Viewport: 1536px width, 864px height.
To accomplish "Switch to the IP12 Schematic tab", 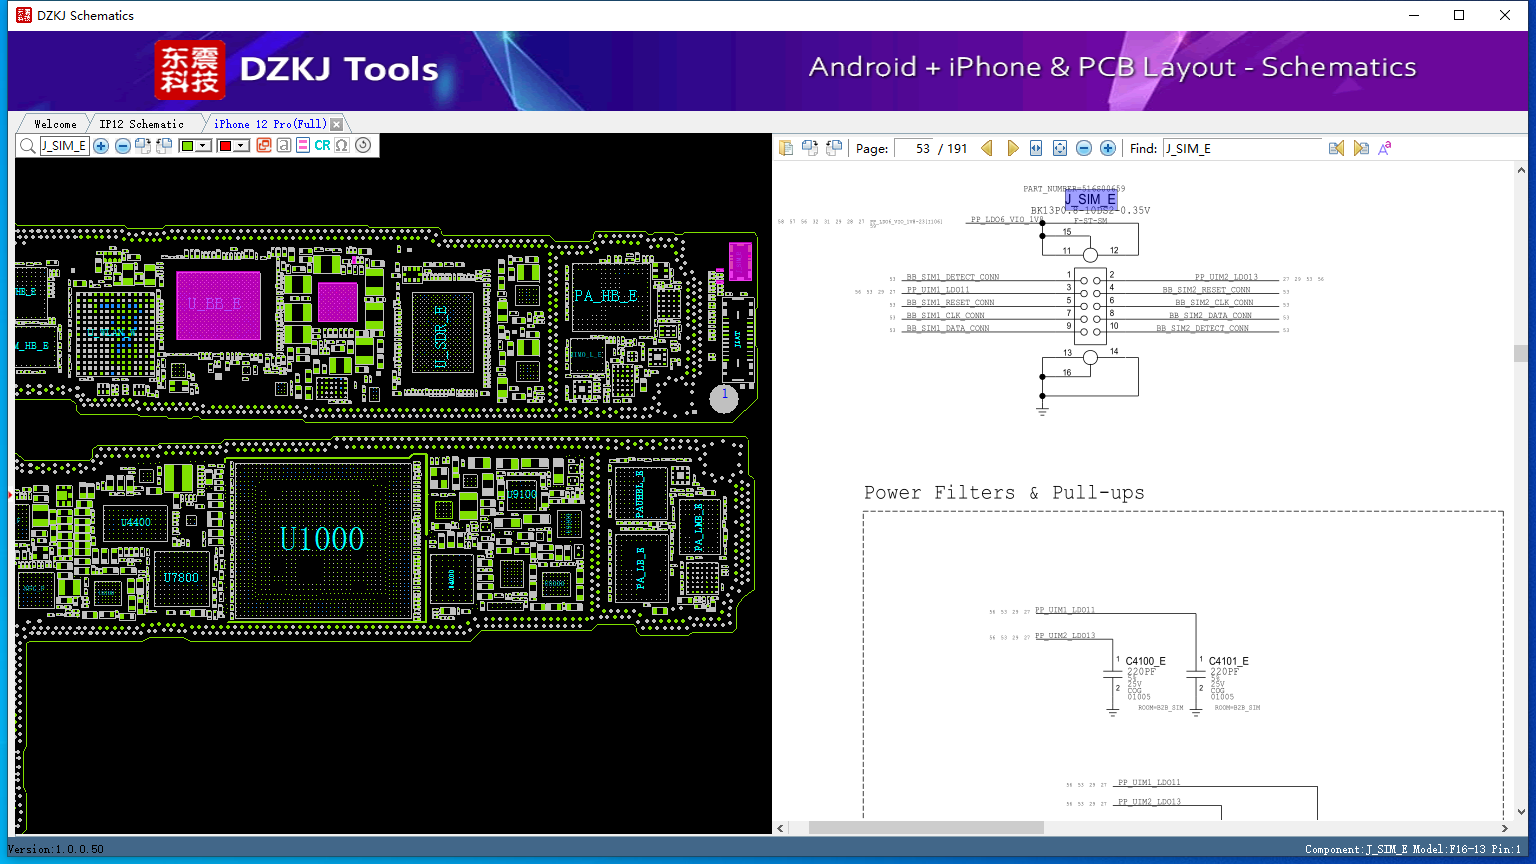I will point(141,124).
